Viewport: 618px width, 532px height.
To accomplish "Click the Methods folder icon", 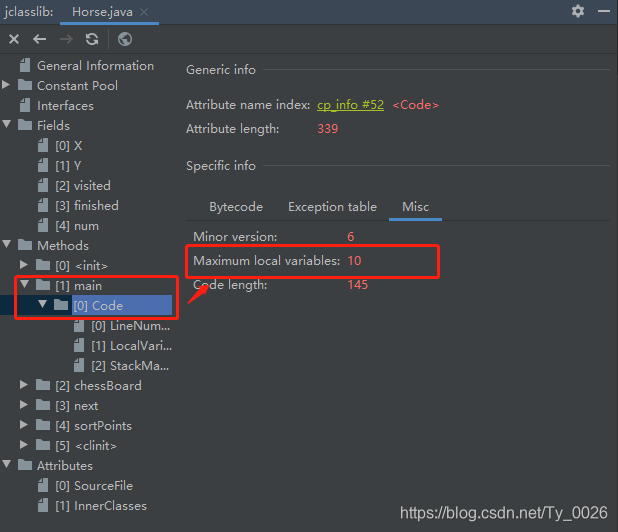I will (25, 245).
